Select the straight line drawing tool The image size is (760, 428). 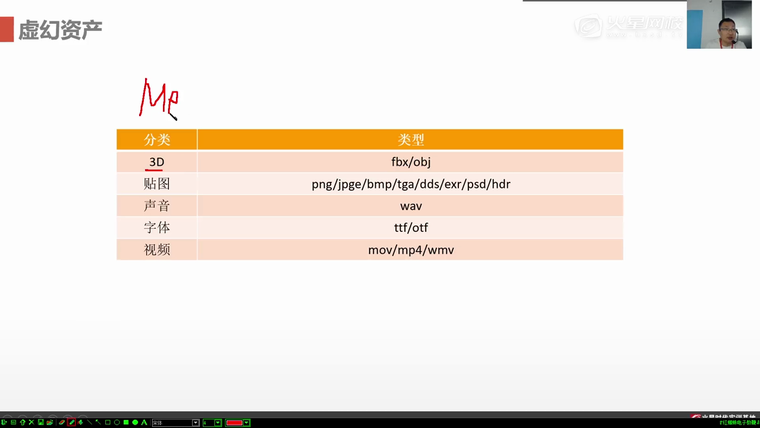(89, 422)
